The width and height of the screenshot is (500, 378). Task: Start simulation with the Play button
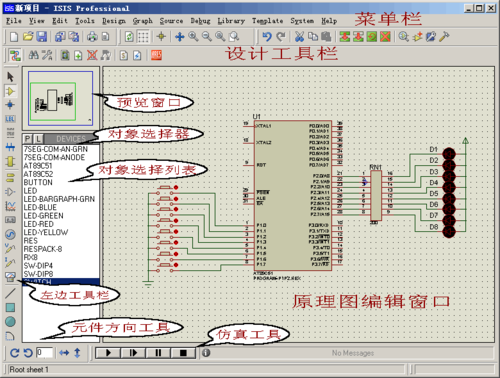(108, 353)
